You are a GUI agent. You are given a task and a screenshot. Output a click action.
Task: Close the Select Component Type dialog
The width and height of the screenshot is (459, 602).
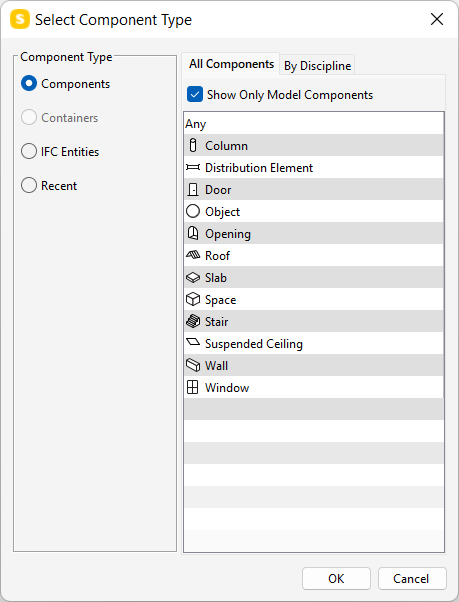tap(437, 19)
